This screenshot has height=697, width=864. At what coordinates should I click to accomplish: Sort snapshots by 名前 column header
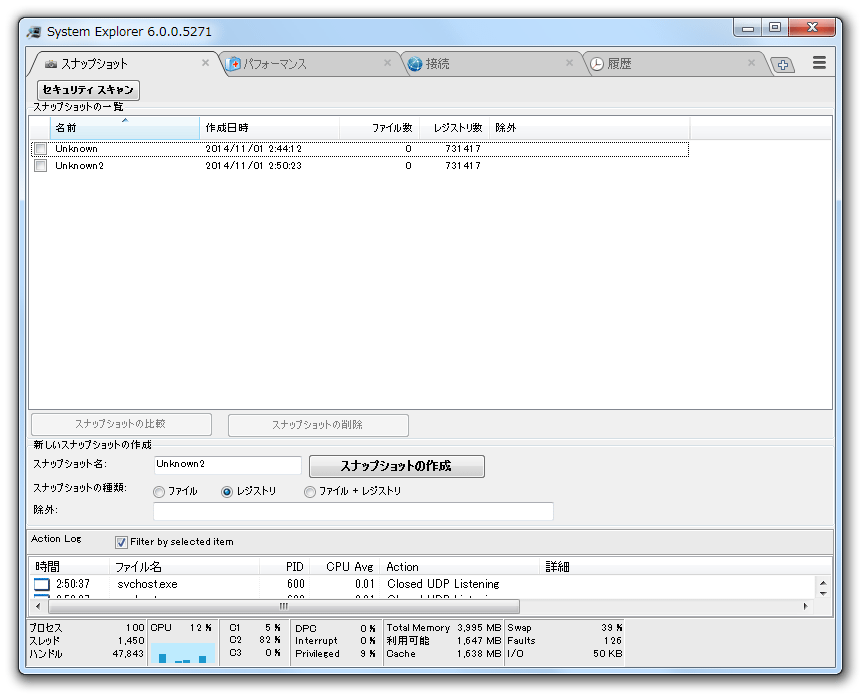(x=125, y=128)
